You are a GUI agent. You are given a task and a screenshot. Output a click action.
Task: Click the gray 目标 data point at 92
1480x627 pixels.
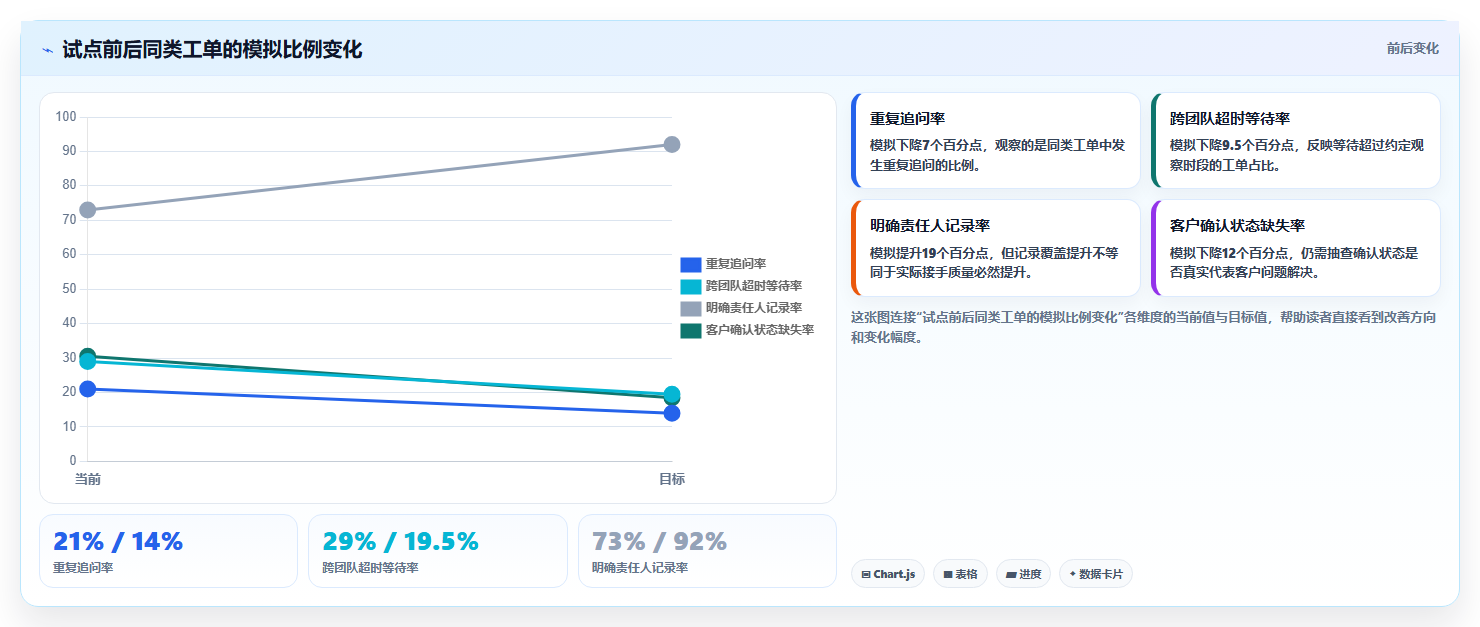click(672, 145)
